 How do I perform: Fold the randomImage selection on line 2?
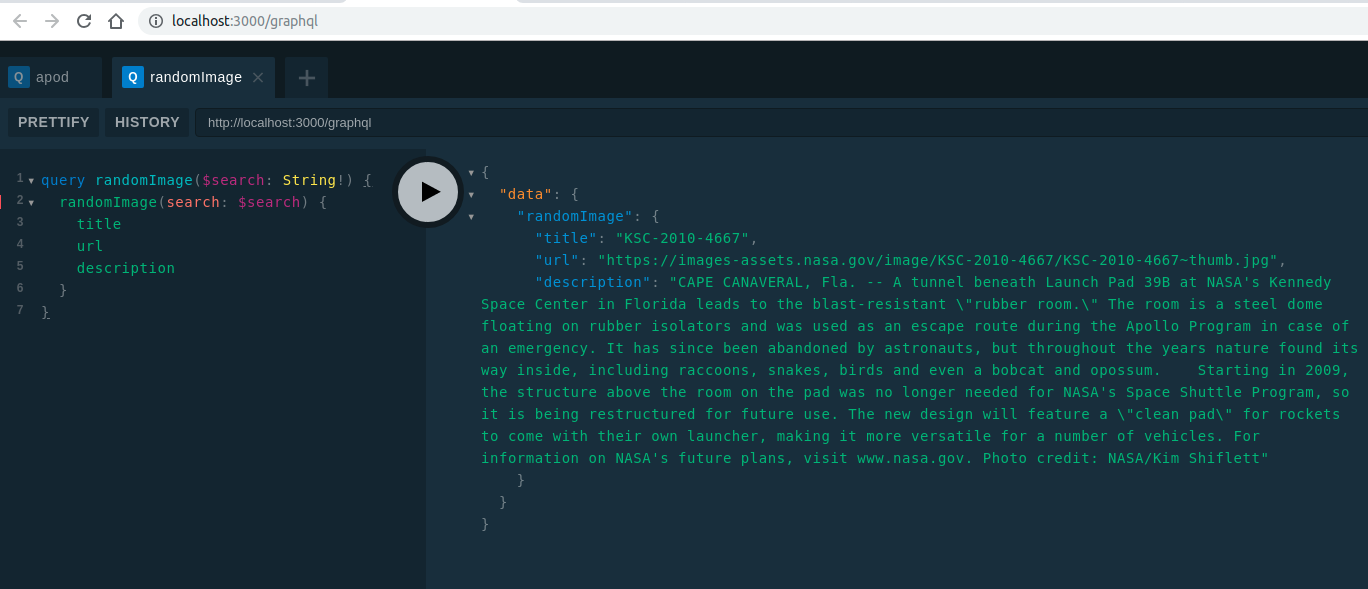[x=31, y=201]
